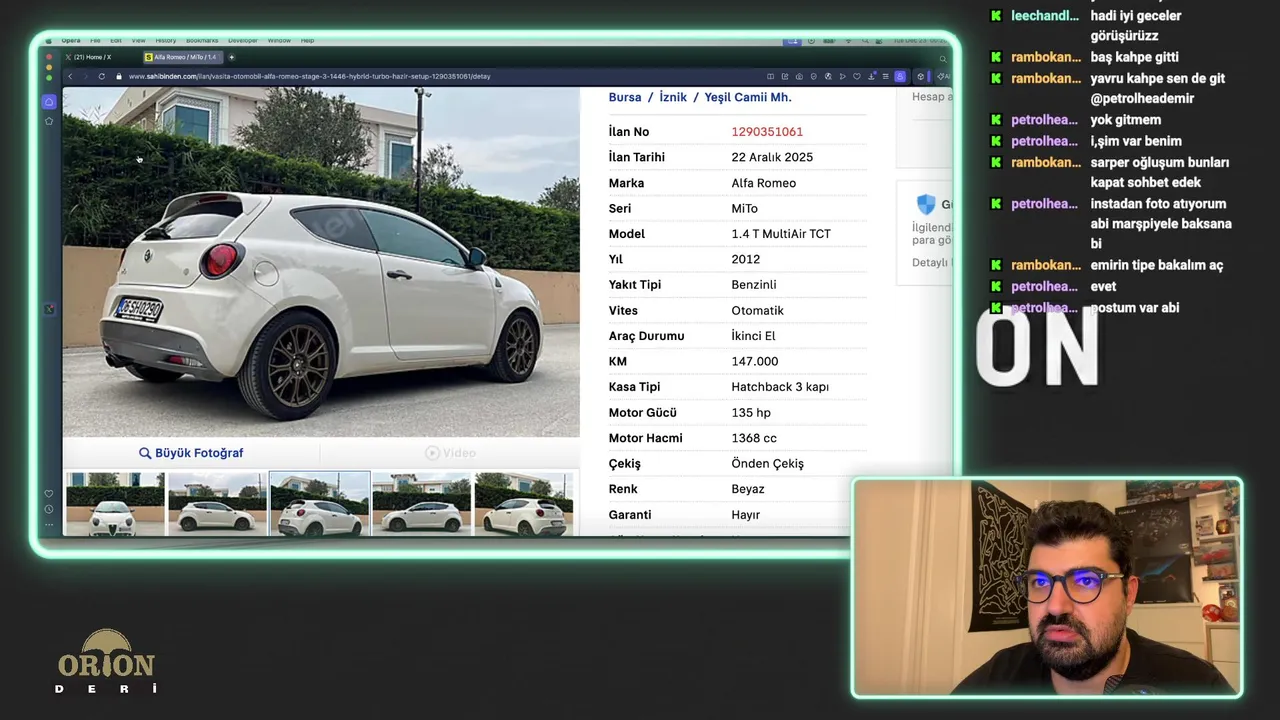Open a new tab with plus button
The image size is (1280, 720).
(232, 57)
